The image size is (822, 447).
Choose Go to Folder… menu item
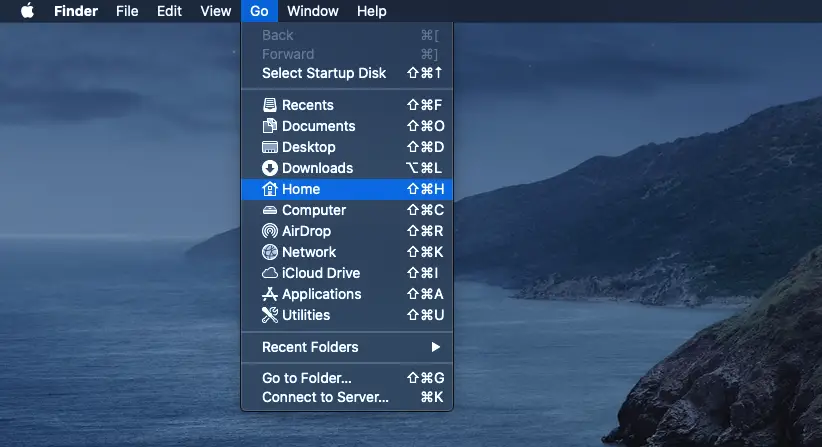pos(307,378)
